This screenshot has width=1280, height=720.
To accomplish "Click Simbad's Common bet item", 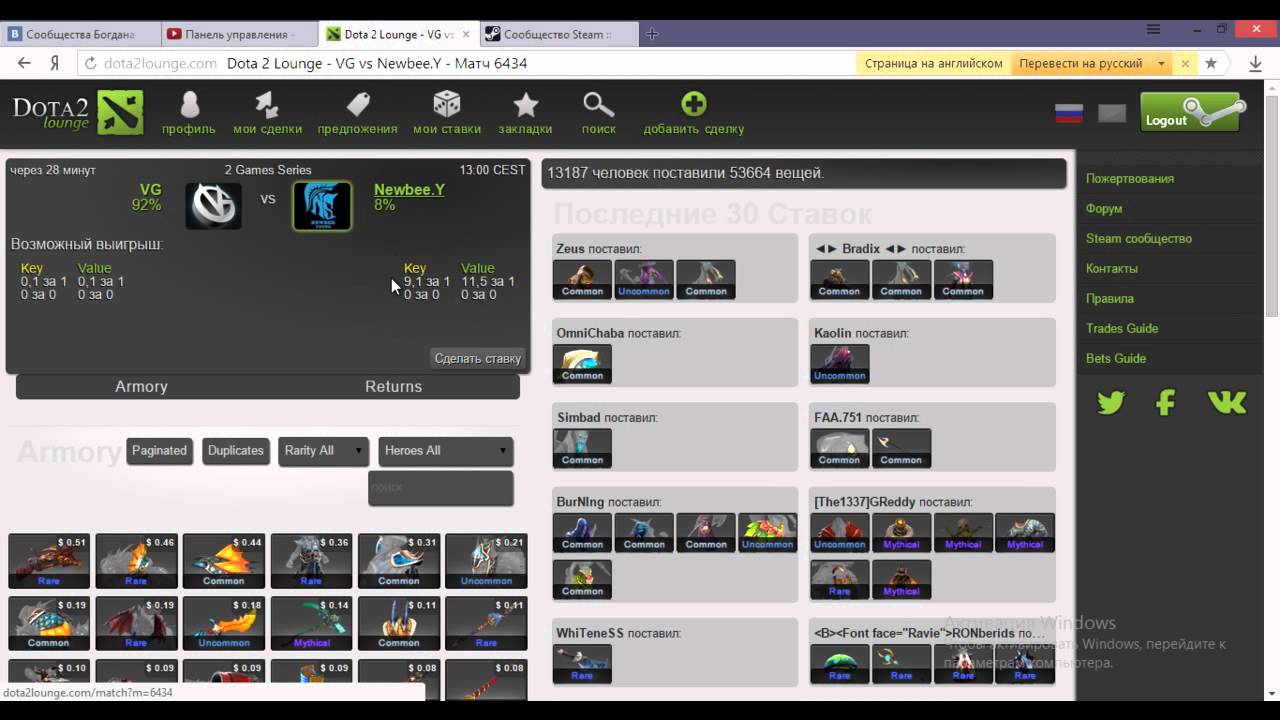I will coord(582,448).
